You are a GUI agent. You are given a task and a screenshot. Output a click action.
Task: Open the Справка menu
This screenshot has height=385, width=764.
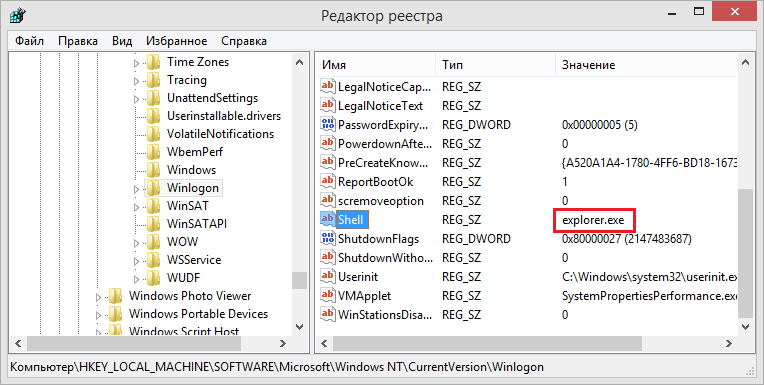pos(244,41)
